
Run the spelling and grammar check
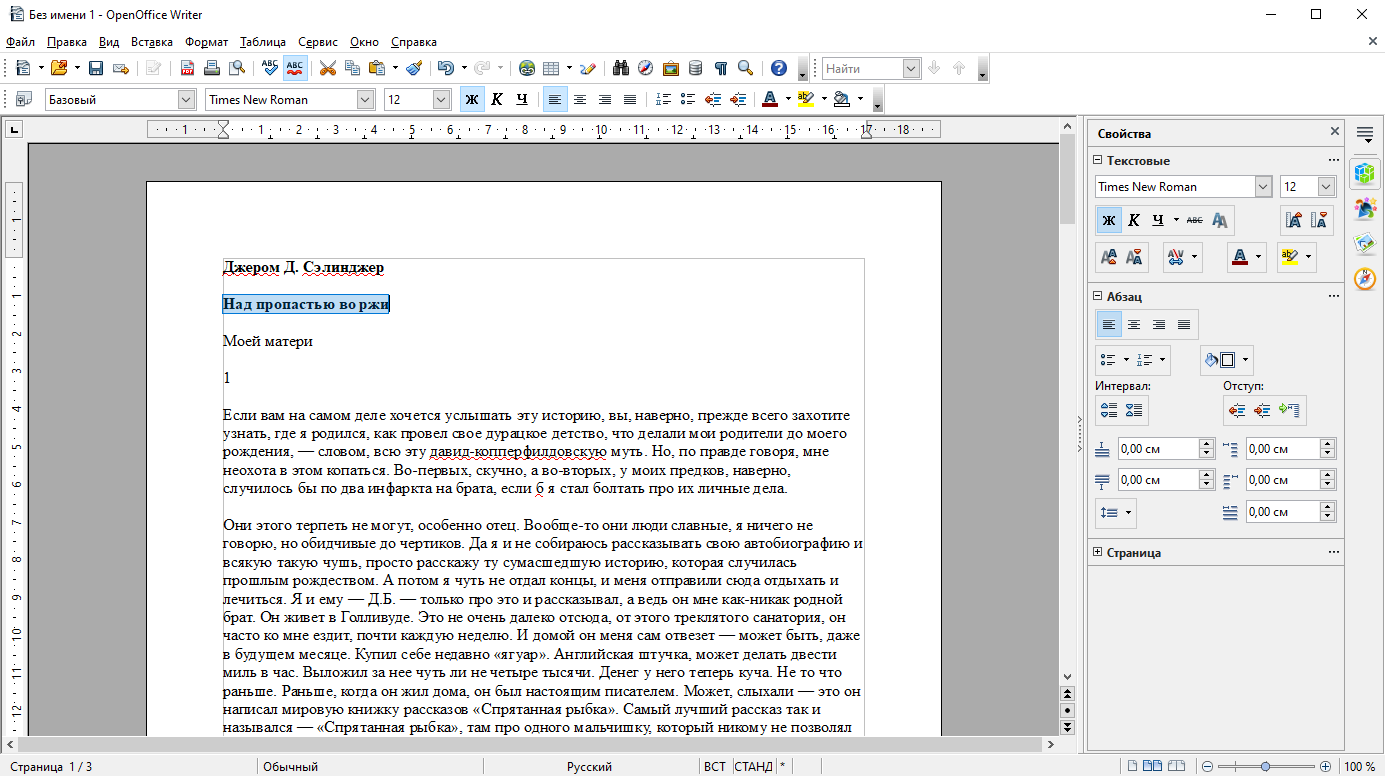270,68
